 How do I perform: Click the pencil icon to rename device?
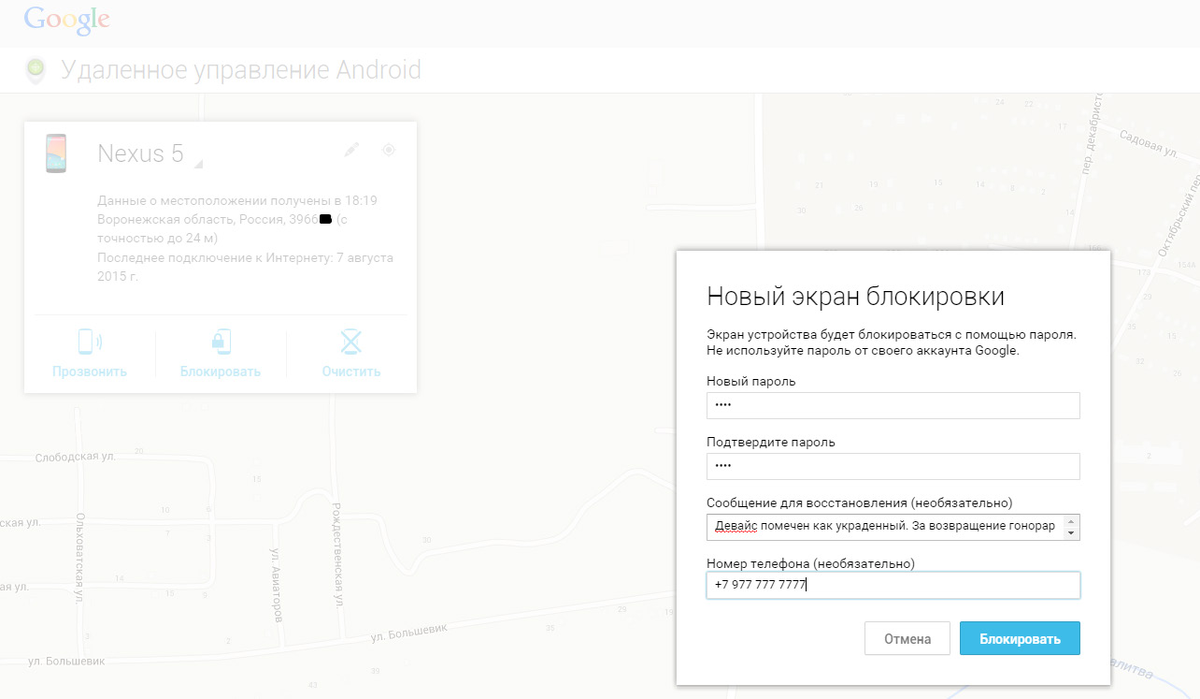(351, 148)
